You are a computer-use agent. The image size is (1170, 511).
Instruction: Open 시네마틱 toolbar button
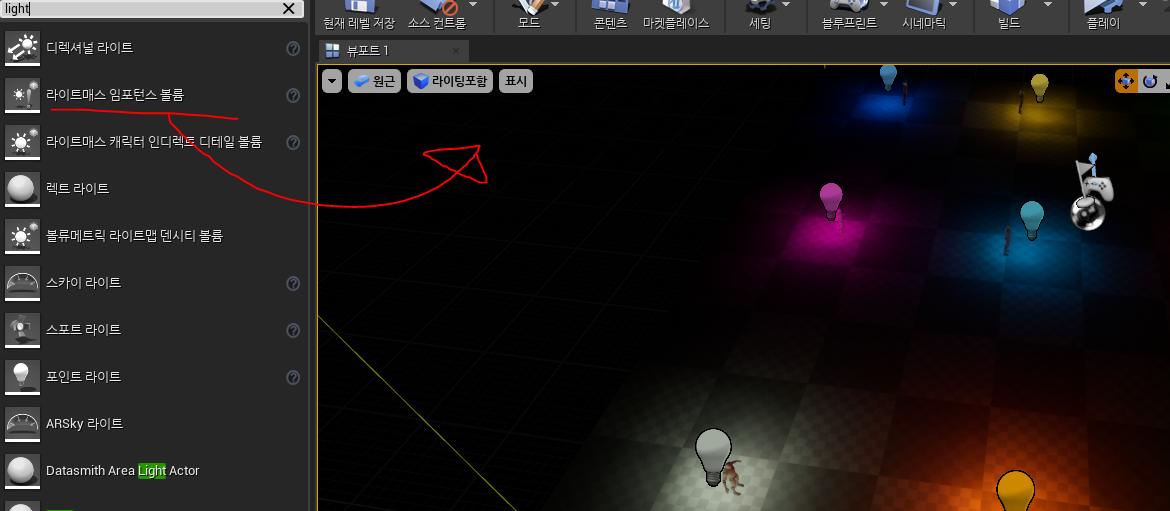pyautogui.click(x=924, y=16)
